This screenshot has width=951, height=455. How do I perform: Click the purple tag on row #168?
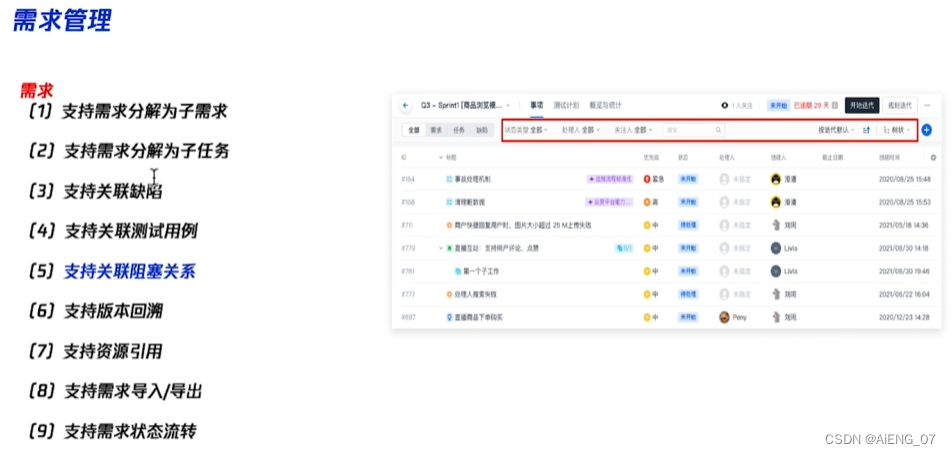(x=609, y=202)
